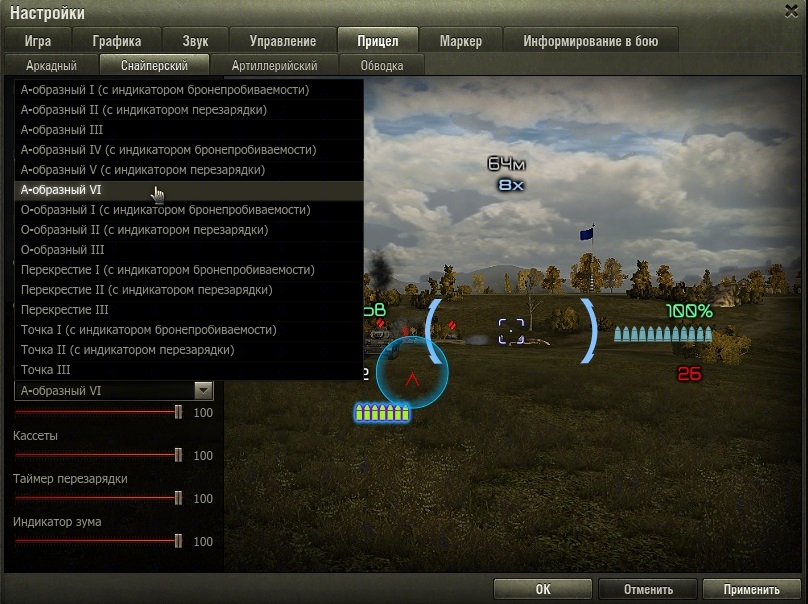The height and width of the screenshot is (604, 808).
Task: Choose the О-образный III option
Action: pyautogui.click(x=189, y=250)
